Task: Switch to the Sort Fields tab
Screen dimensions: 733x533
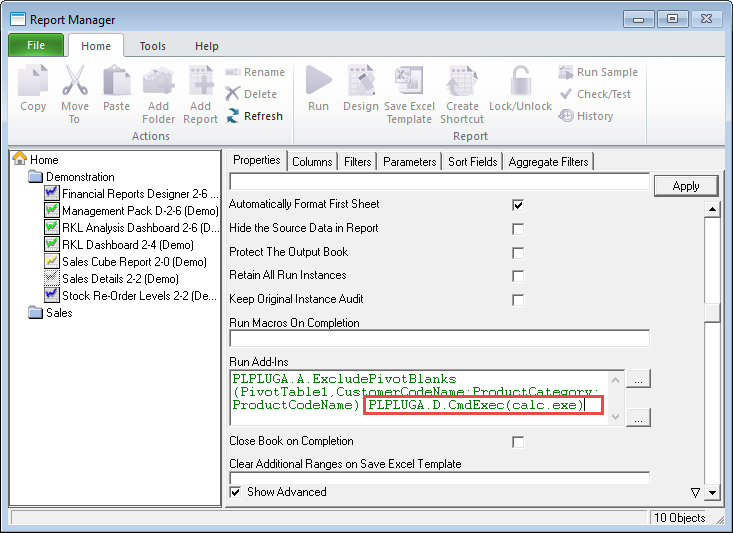Action: [473, 162]
